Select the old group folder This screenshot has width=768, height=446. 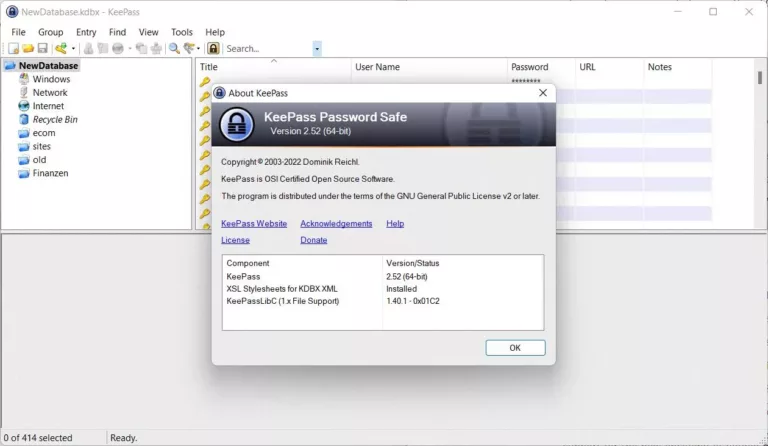pyautogui.click(x=39, y=160)
